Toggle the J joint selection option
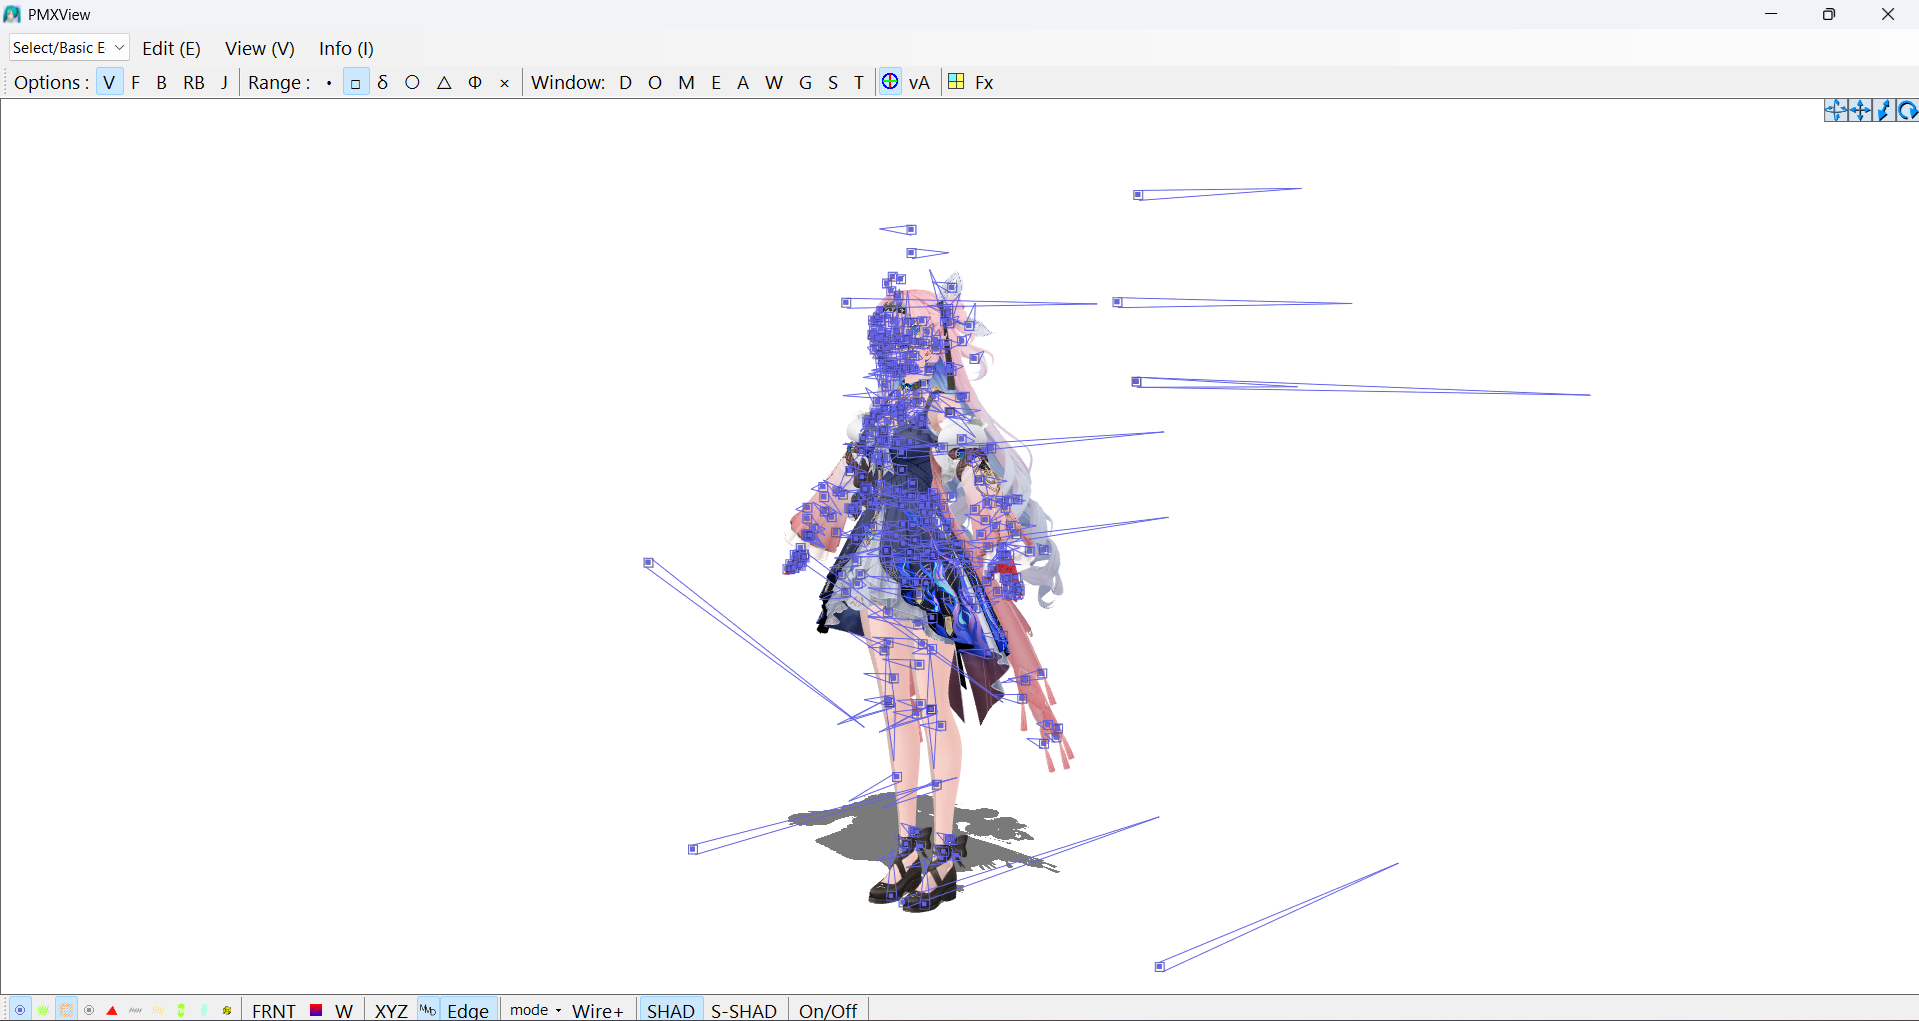1919x1021 pixels. coord(224,82)
